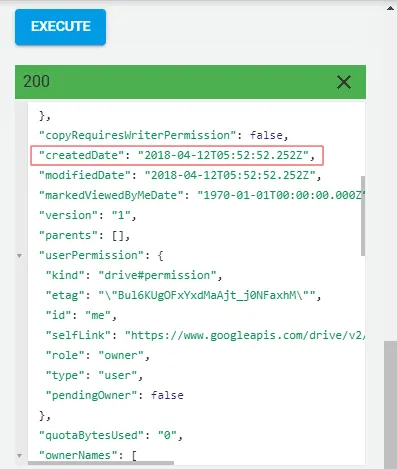
Task: Click the "modifiedDate" key
Action: (x=85, y=175)
